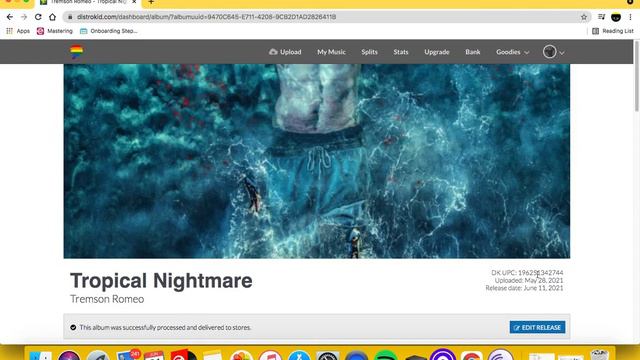The image size is (640, 360).
Task: Open the Mastering bookmark
Action: [x=55, y=31]
